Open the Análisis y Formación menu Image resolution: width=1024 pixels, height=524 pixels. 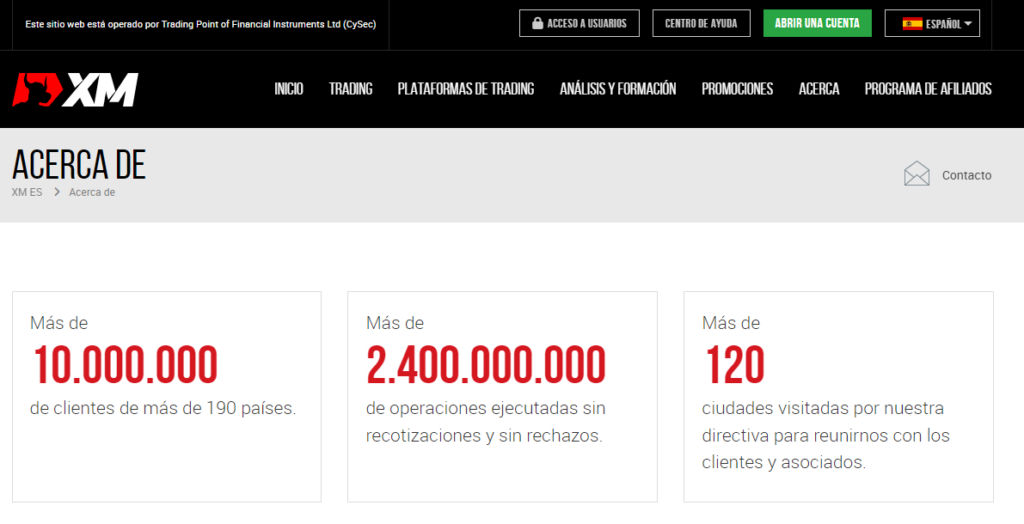coord(617,89)
